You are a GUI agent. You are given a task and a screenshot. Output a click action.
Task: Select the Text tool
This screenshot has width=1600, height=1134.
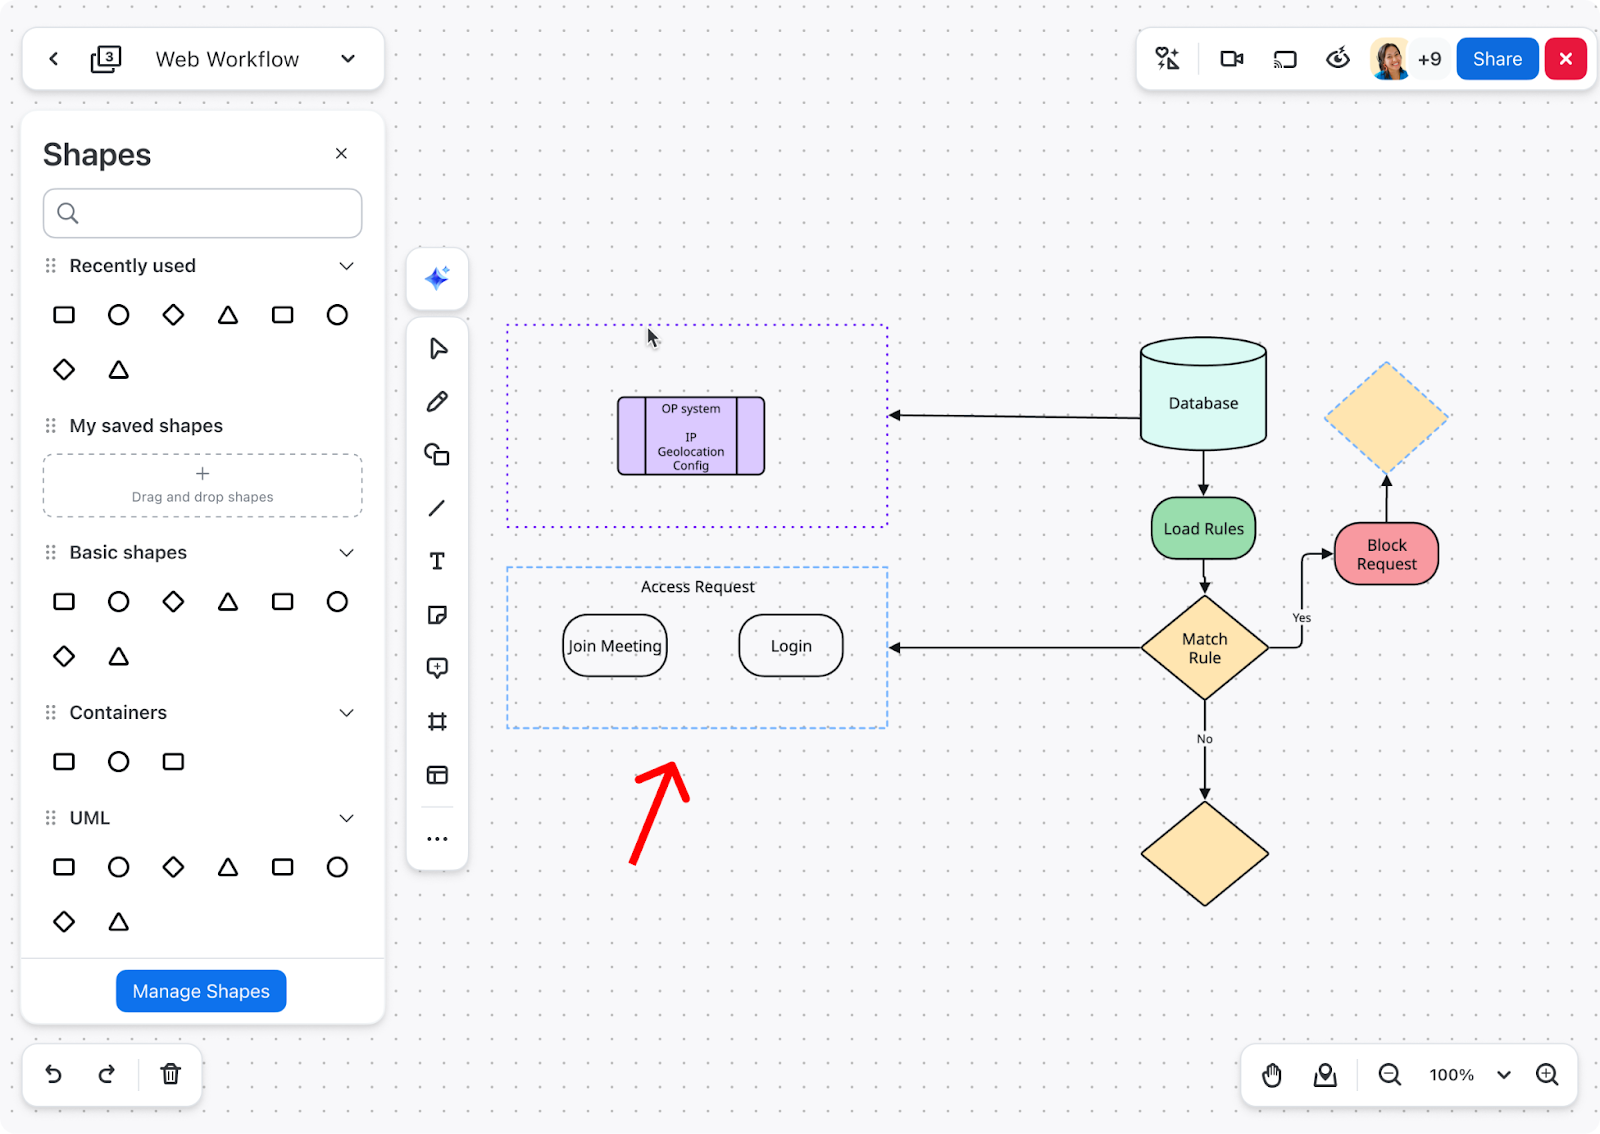[437, 561]
